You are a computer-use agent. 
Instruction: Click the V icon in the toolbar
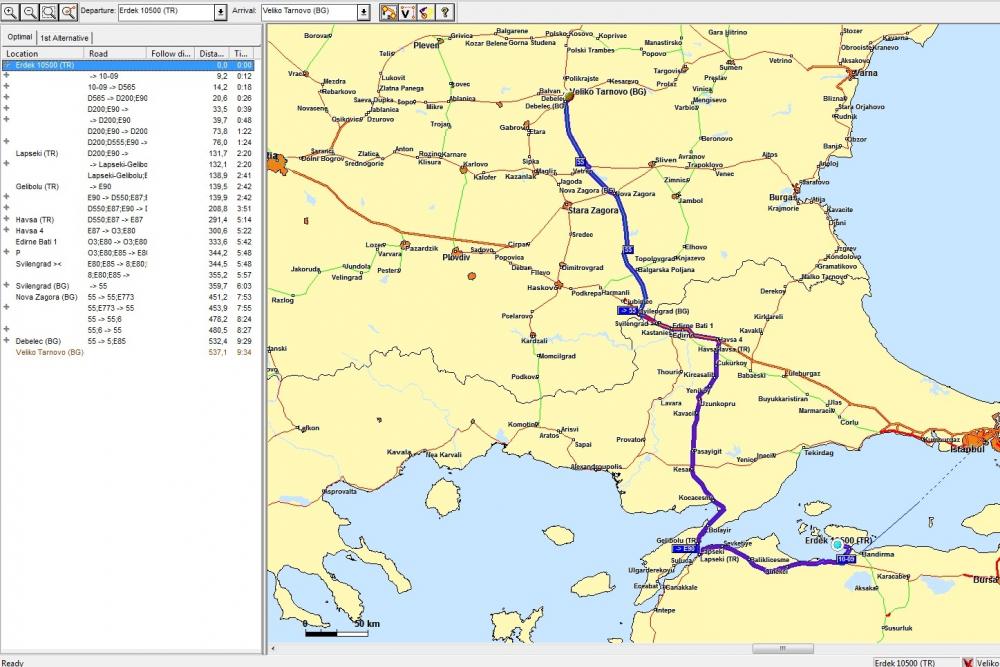406,12
